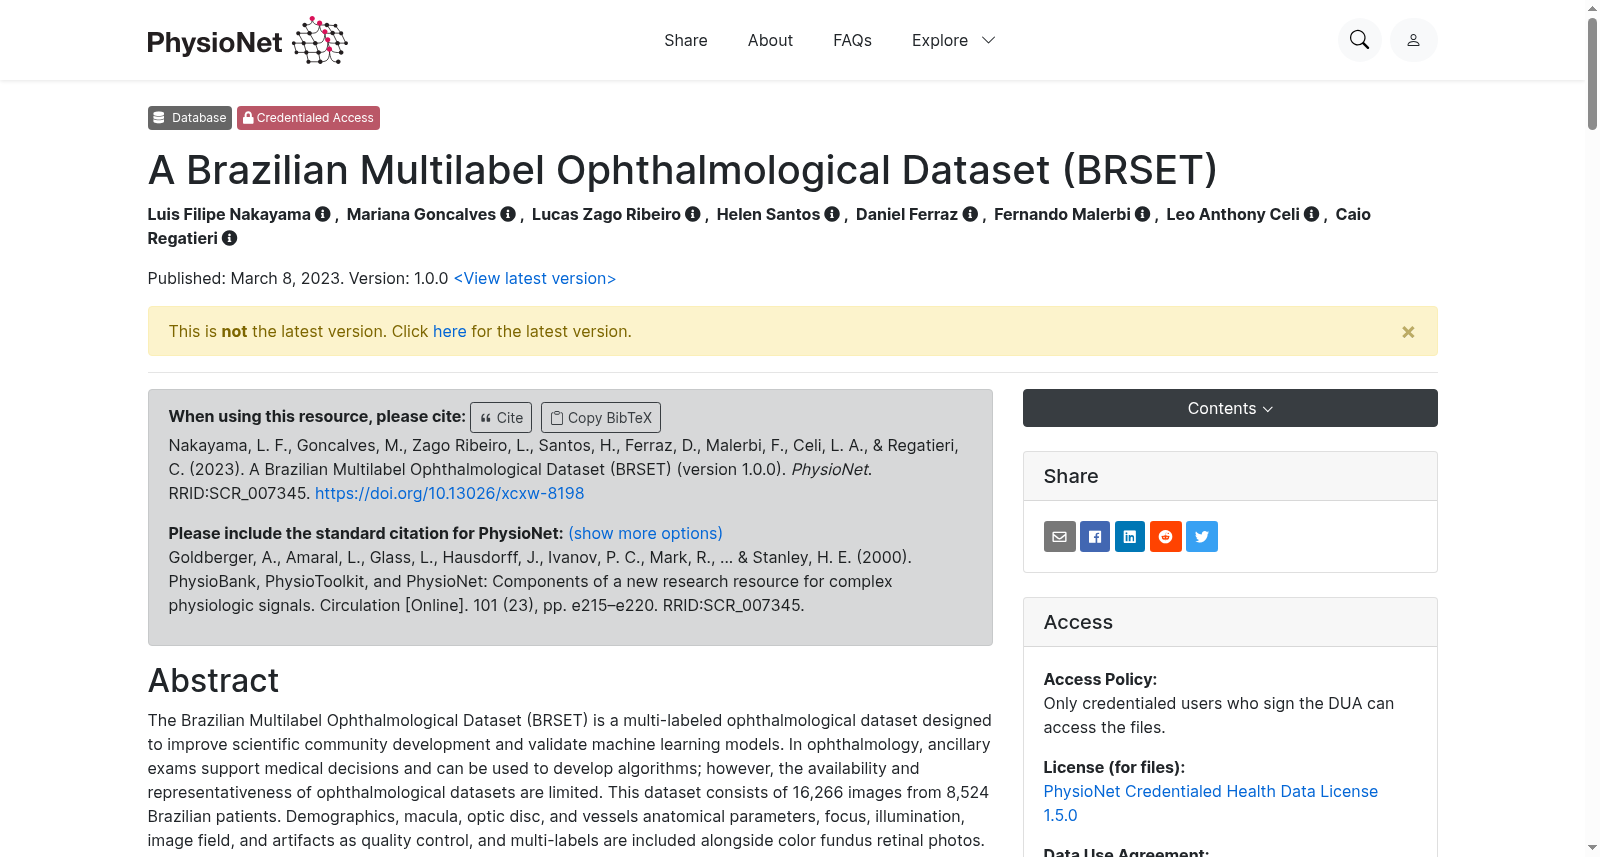
Task: Follow the 'here' link in alert
Action: [x=450, y=331]
